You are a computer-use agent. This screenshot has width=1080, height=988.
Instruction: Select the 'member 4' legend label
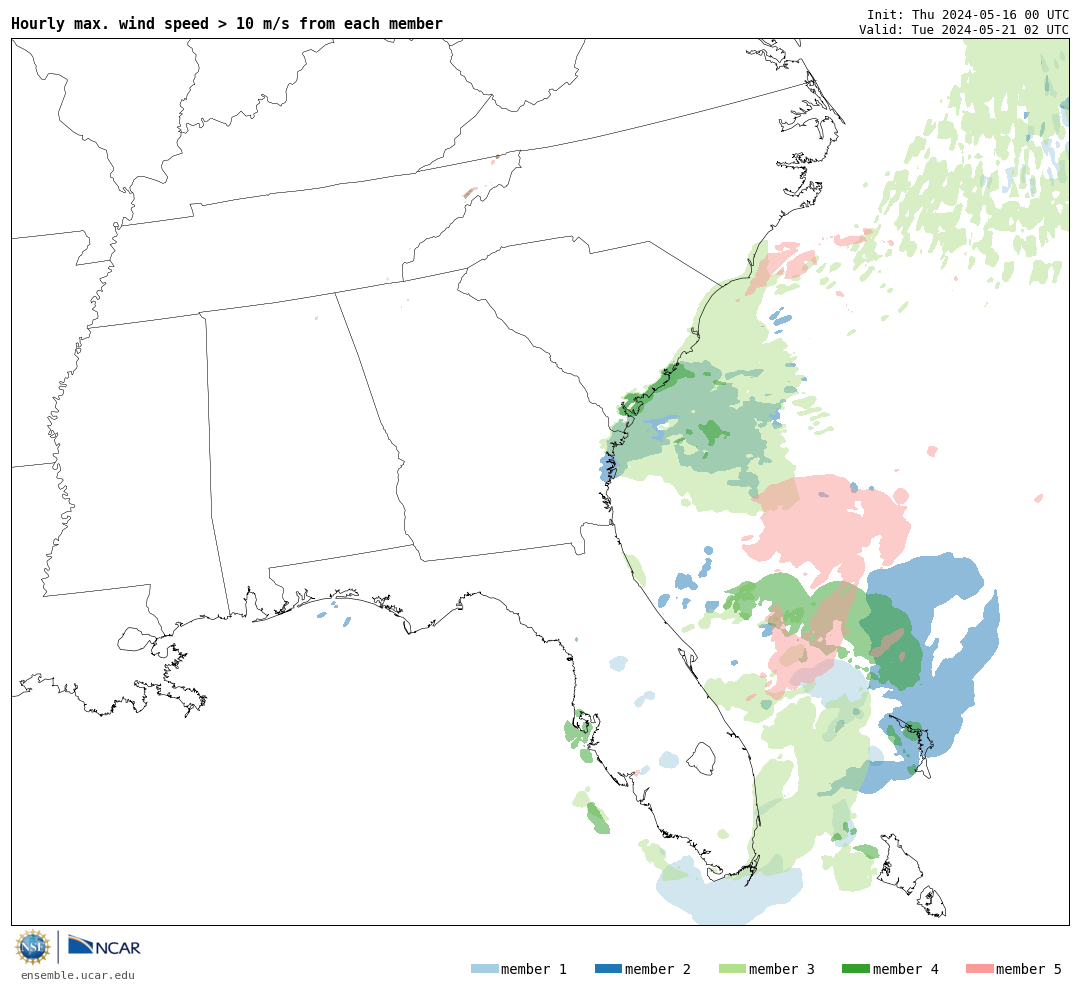(x=905, y=969)
